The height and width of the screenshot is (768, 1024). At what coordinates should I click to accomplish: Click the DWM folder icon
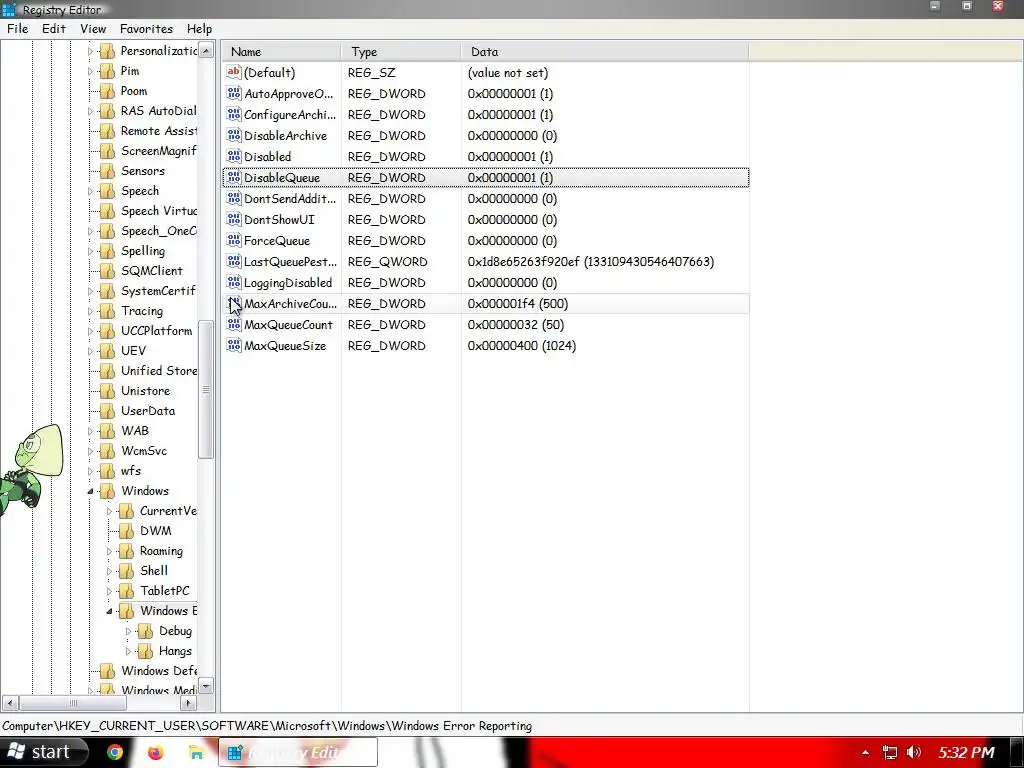point(126,531)
